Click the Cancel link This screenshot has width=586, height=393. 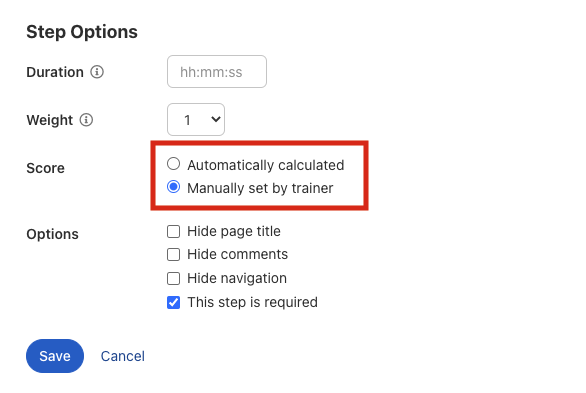(123, 356)
